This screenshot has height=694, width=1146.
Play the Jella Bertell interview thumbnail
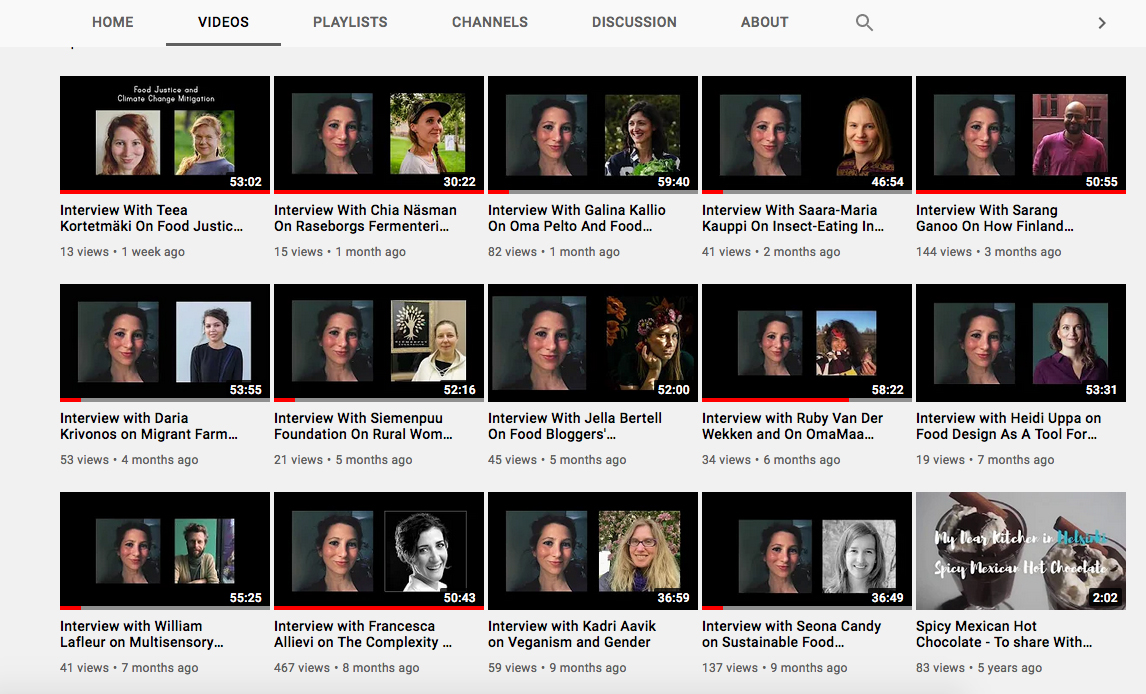(x=593, y=342)
